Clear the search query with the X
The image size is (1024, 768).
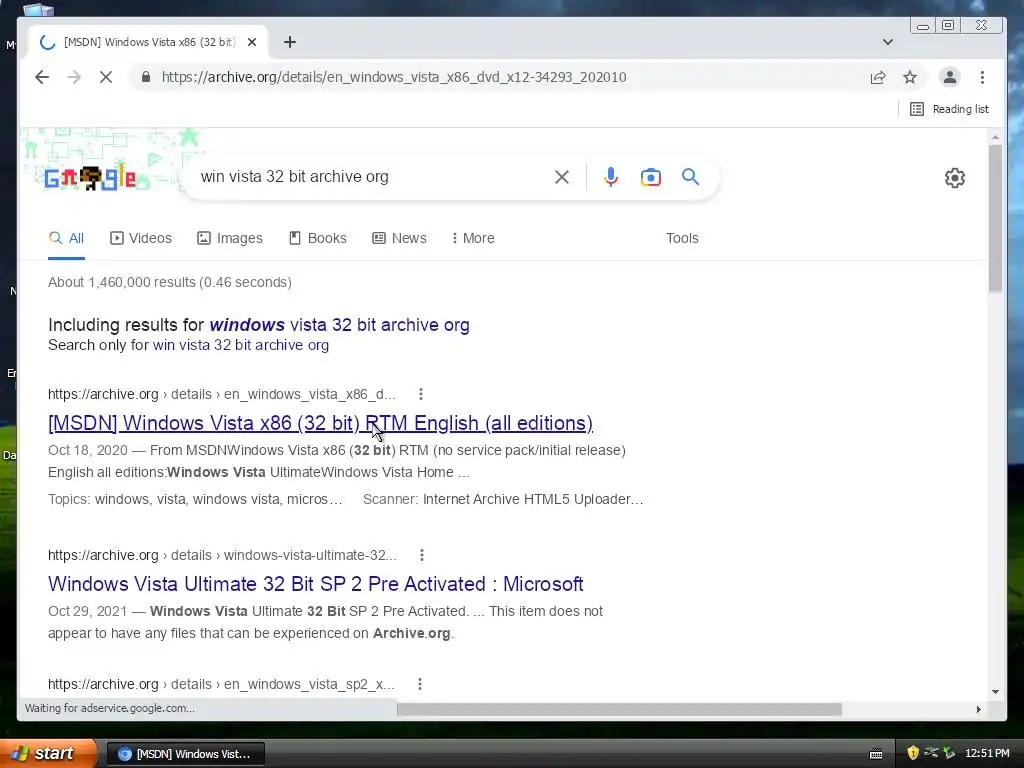562,177
